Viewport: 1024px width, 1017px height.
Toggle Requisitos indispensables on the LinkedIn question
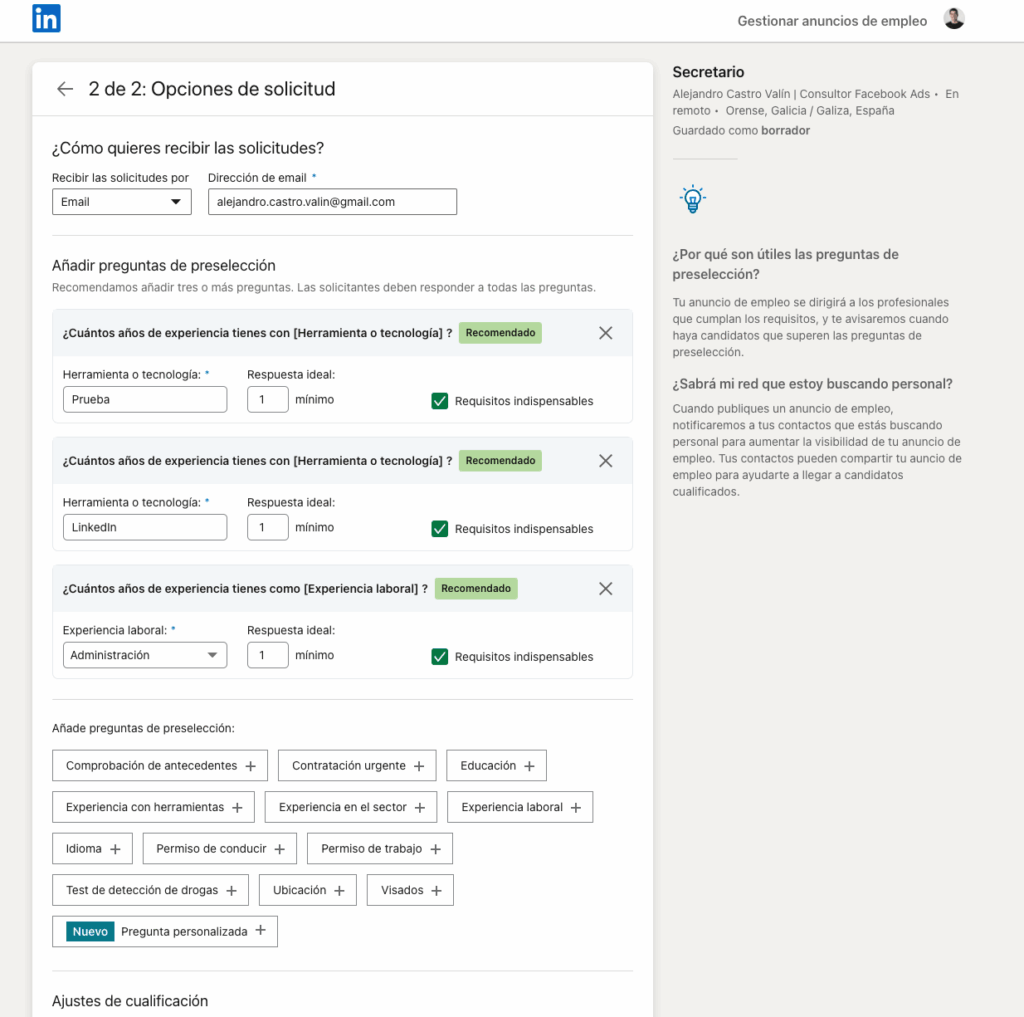439,528
